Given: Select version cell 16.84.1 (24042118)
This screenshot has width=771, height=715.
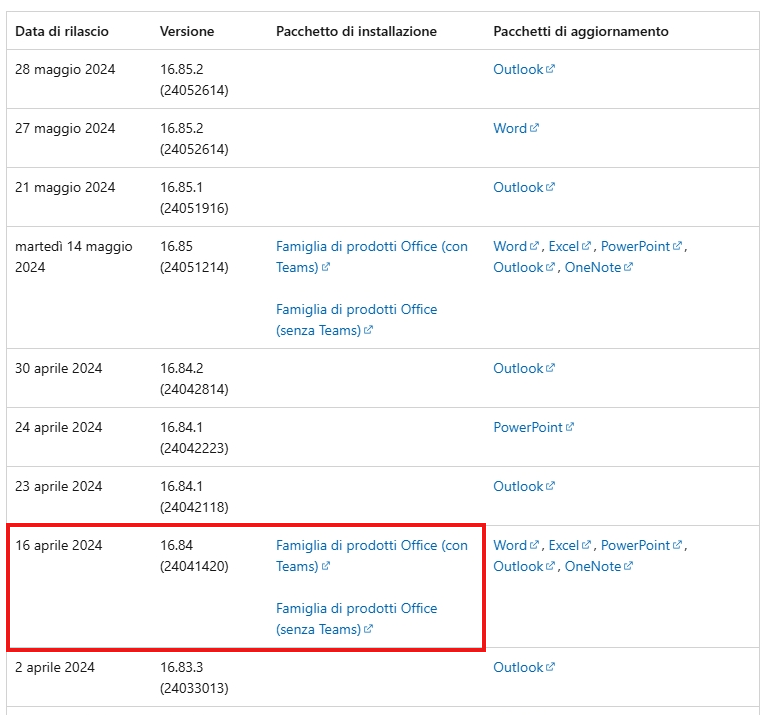Looking at the screenshot, I should coord(194,497).
